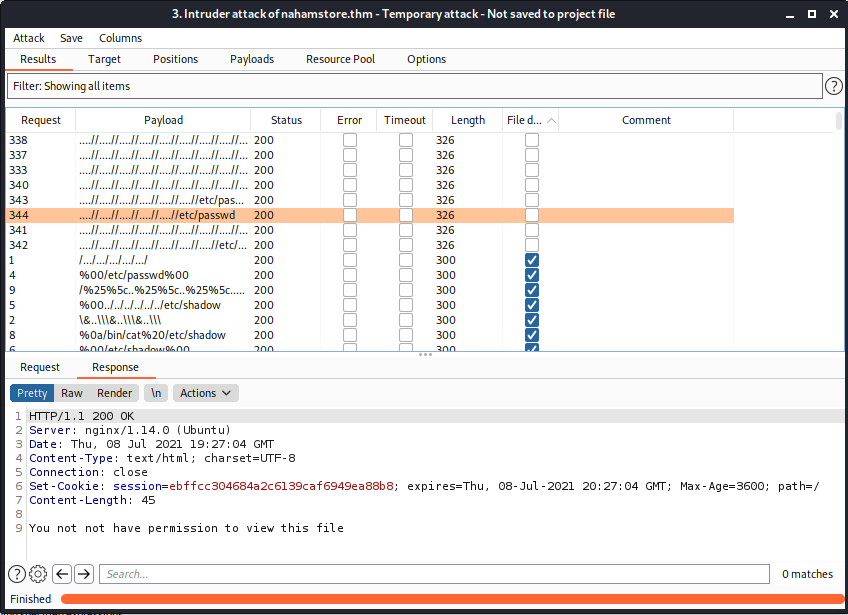The image size is (848, 615).
Task: Open the Columns menu
Action: coord(120,38)
